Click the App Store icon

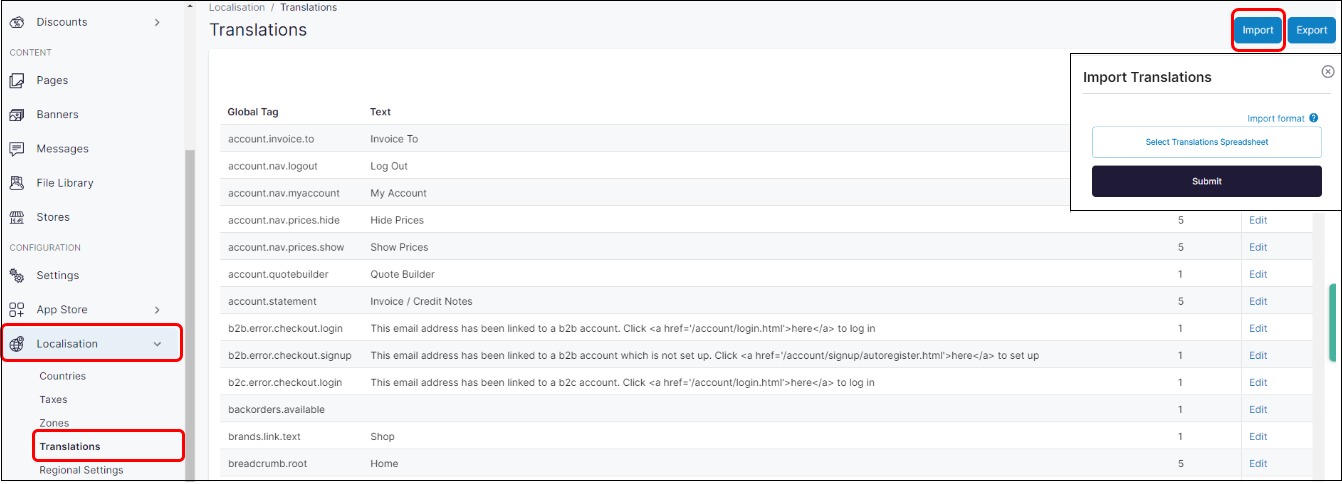(16, 310)
